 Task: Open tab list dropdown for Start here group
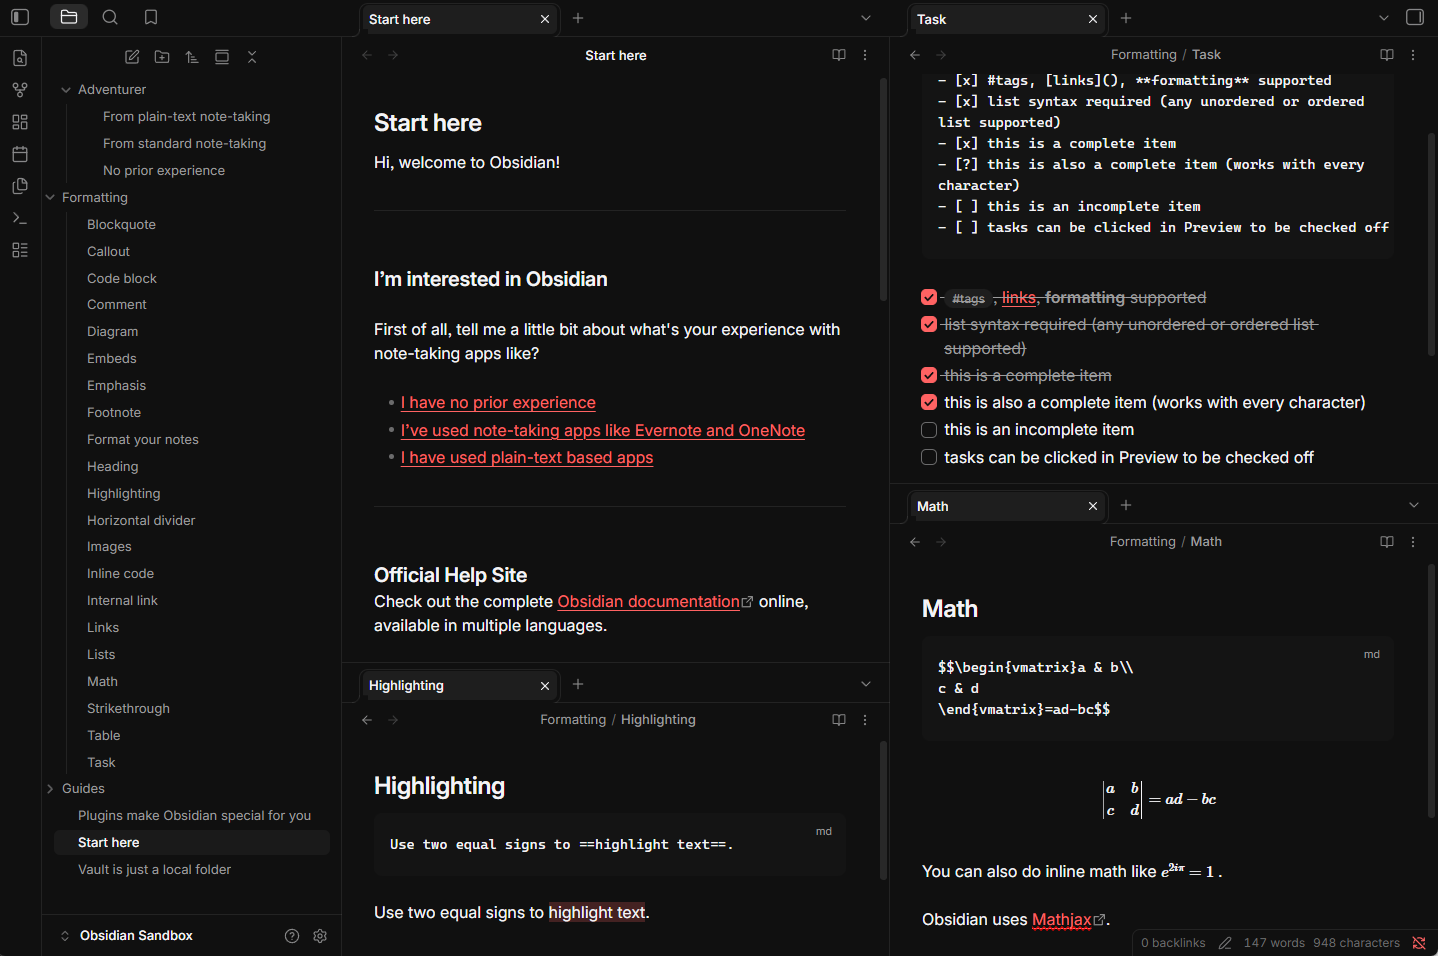click(x=866, y=18)
